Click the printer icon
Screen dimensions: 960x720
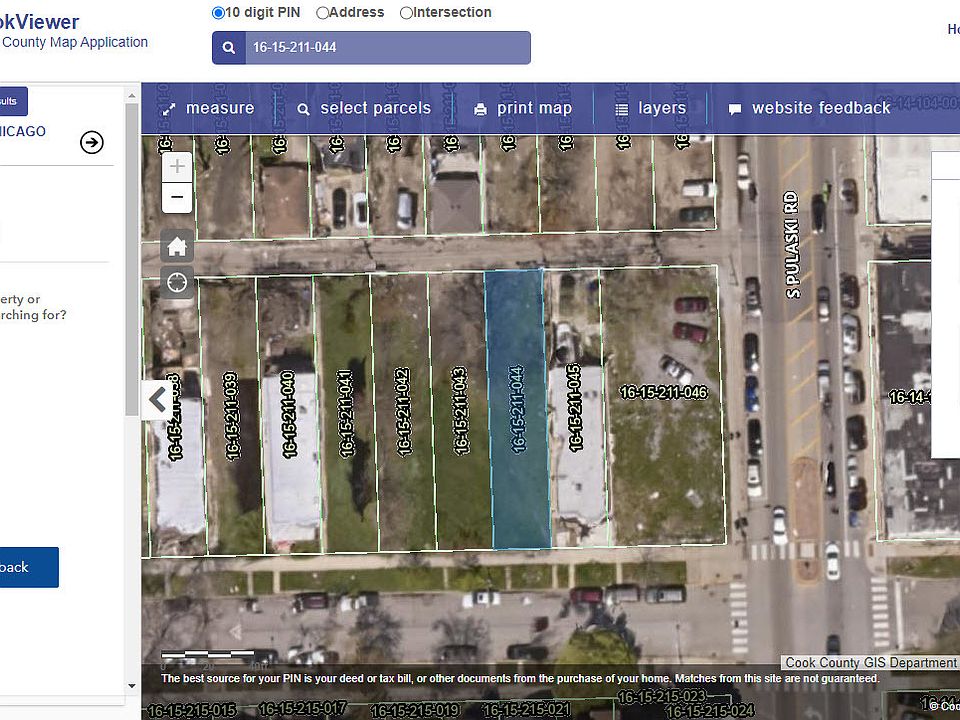pyautogui.click(x=481, y=110)
